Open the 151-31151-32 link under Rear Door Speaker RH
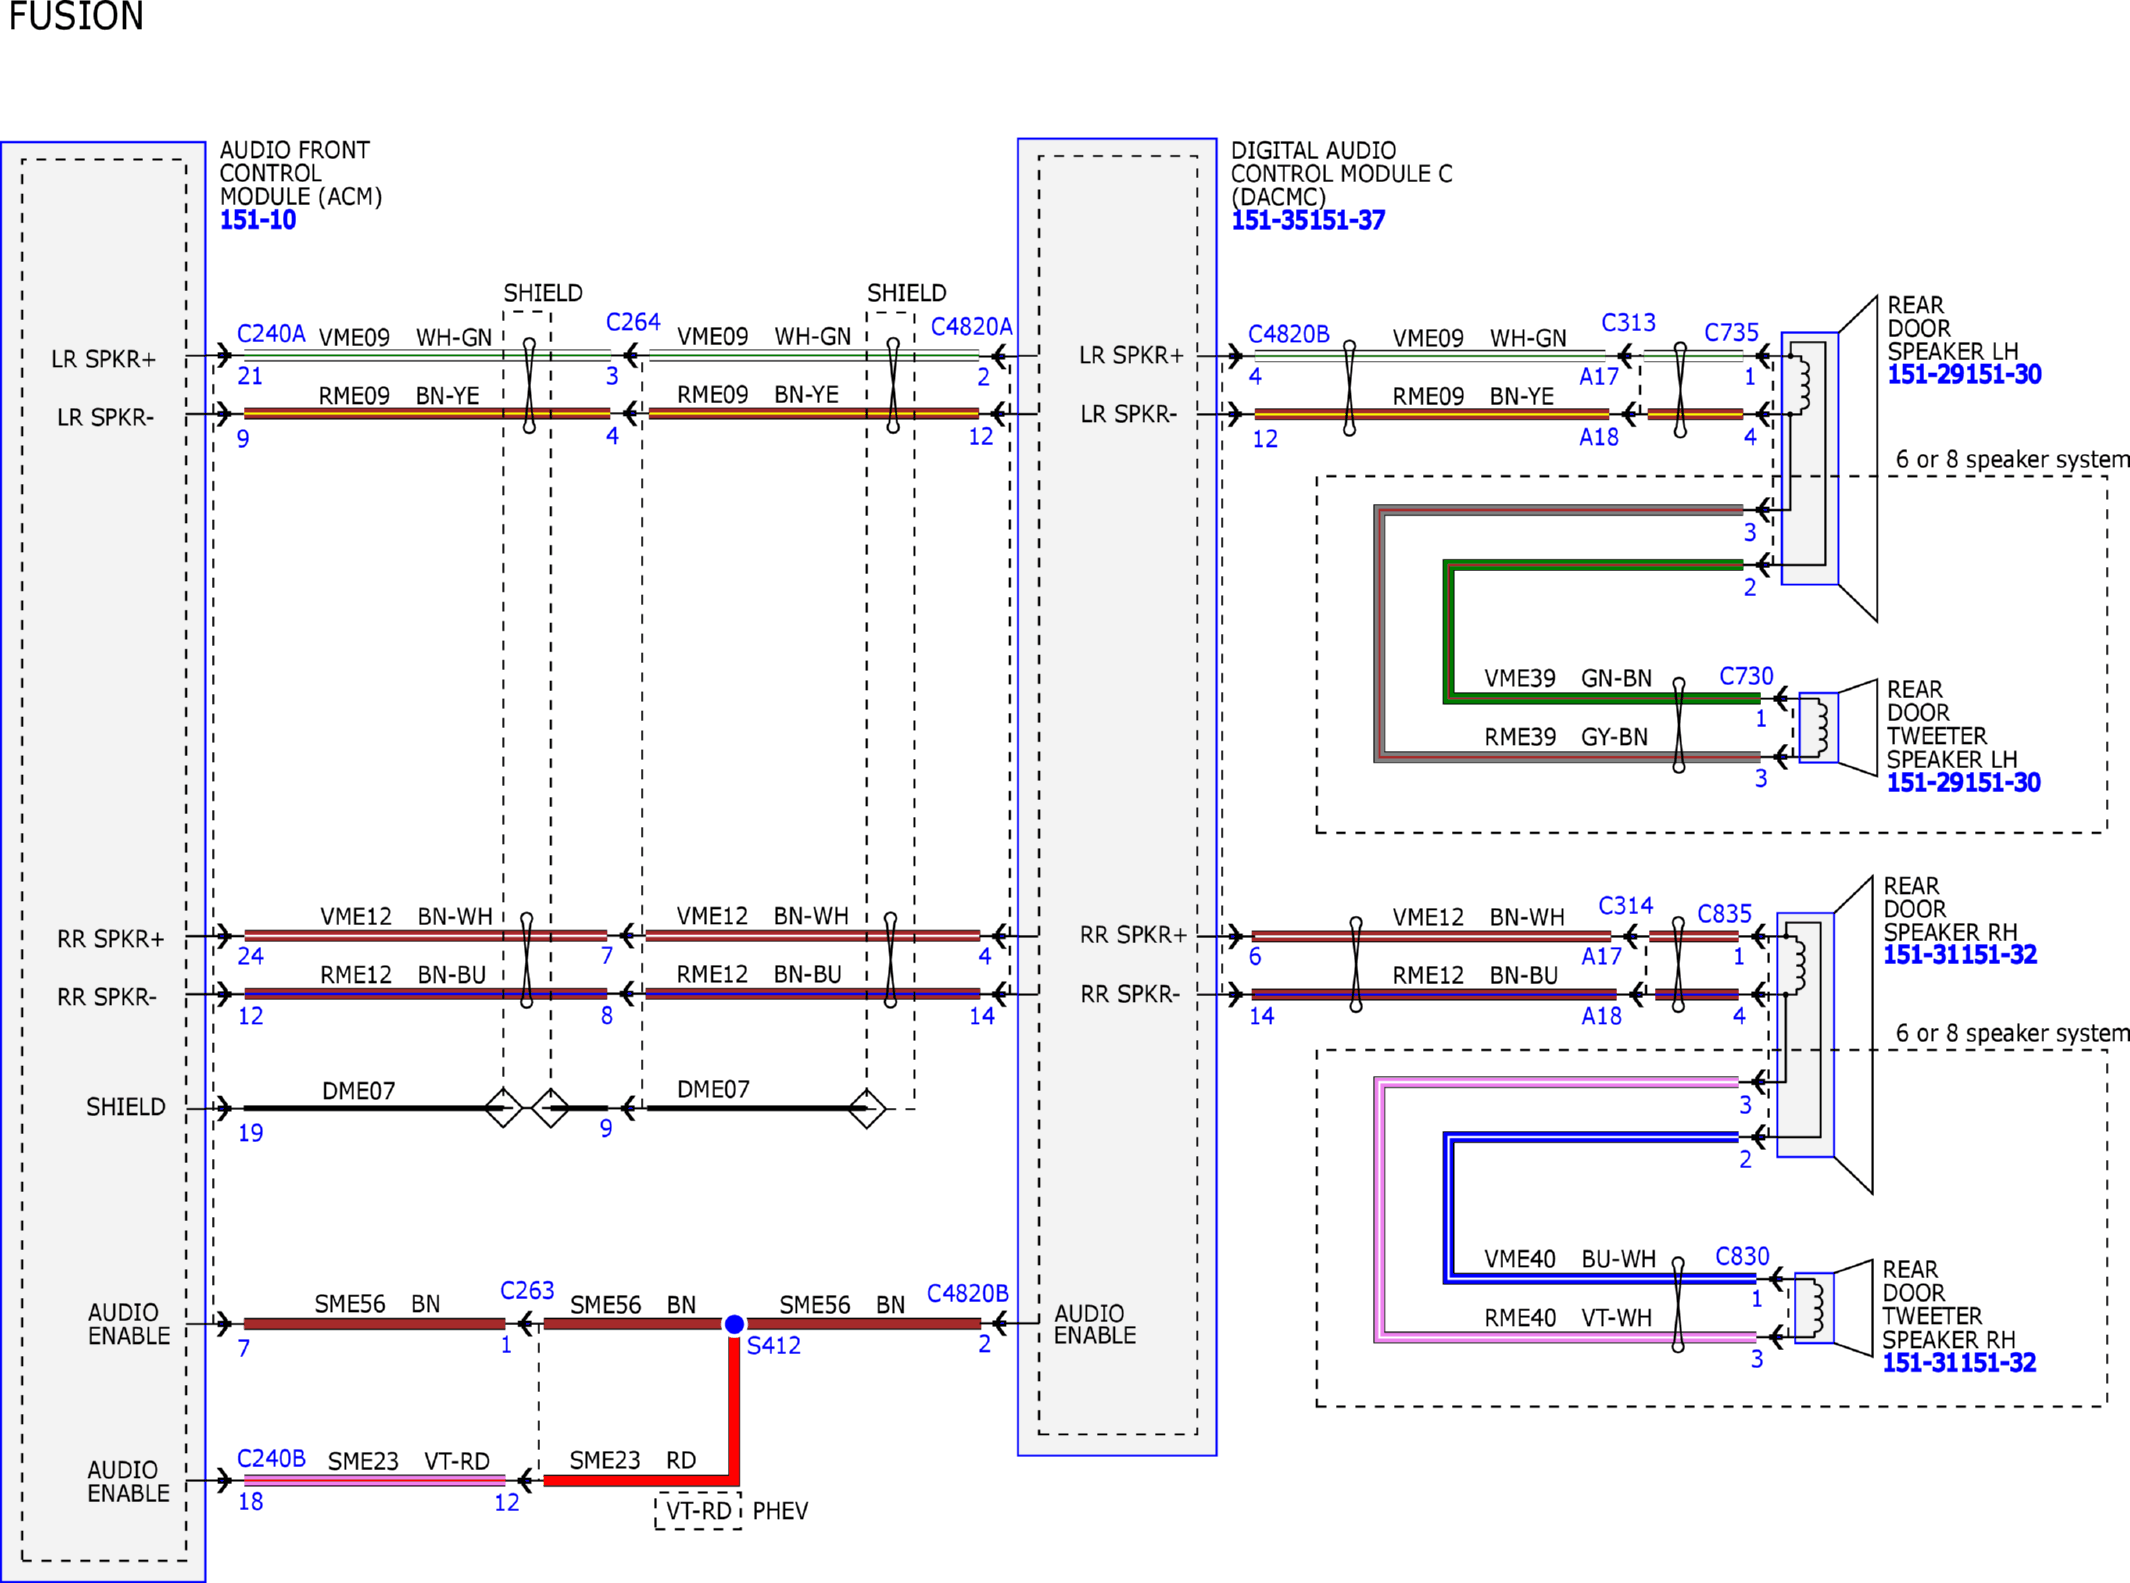Image resolution: width=2130 pixels, height=1583 pixels. click(1960, 955)
